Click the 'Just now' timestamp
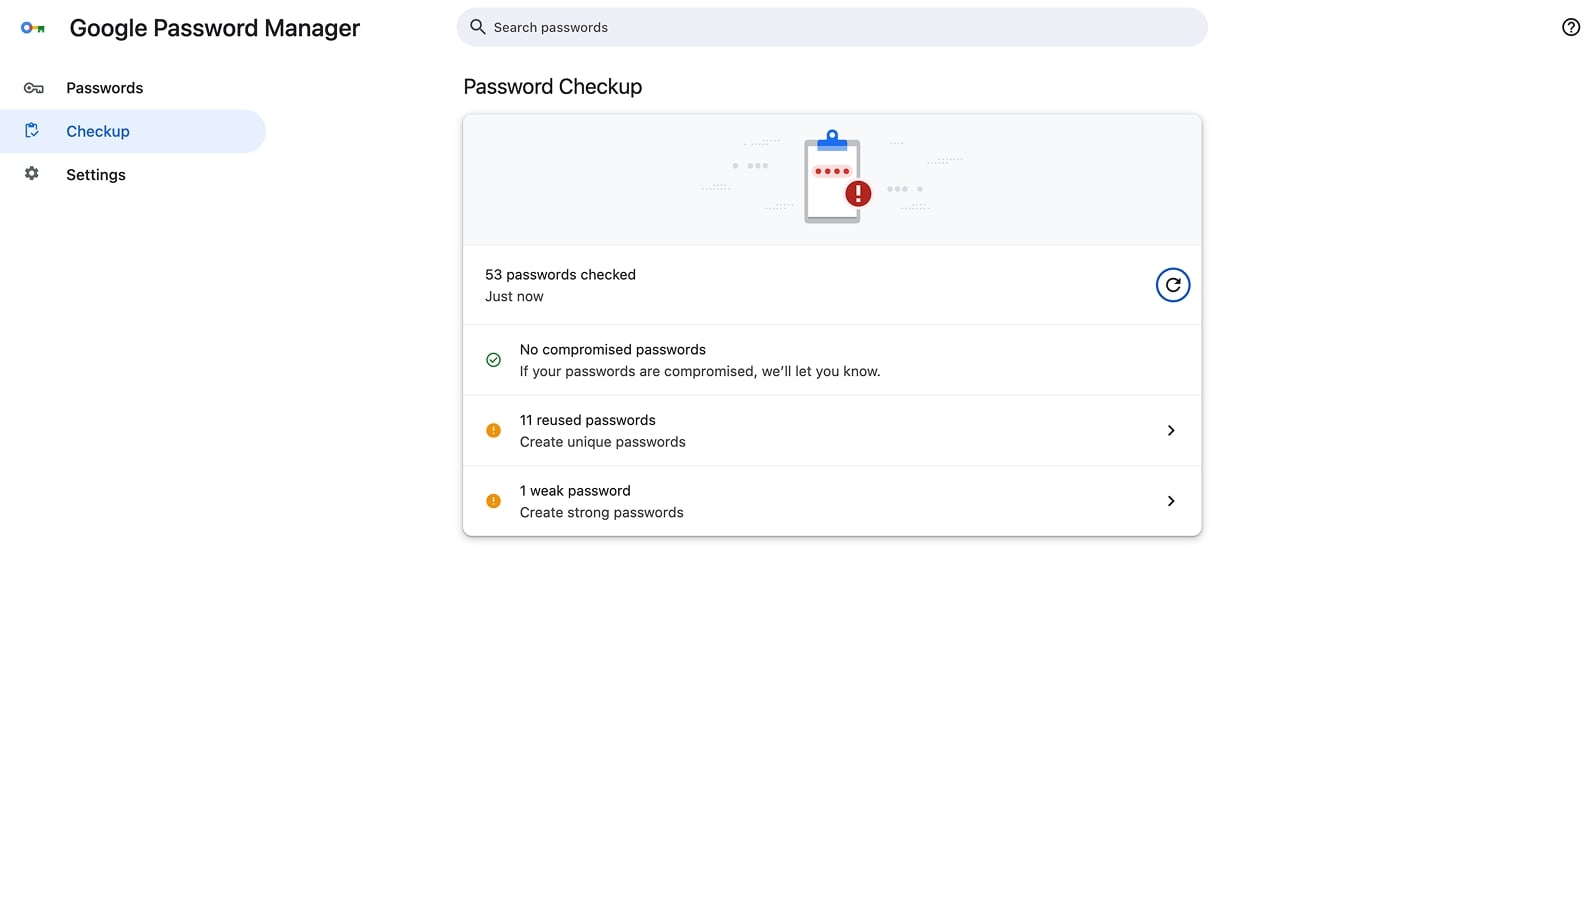 pyautogui.click(x=514, y=296)
